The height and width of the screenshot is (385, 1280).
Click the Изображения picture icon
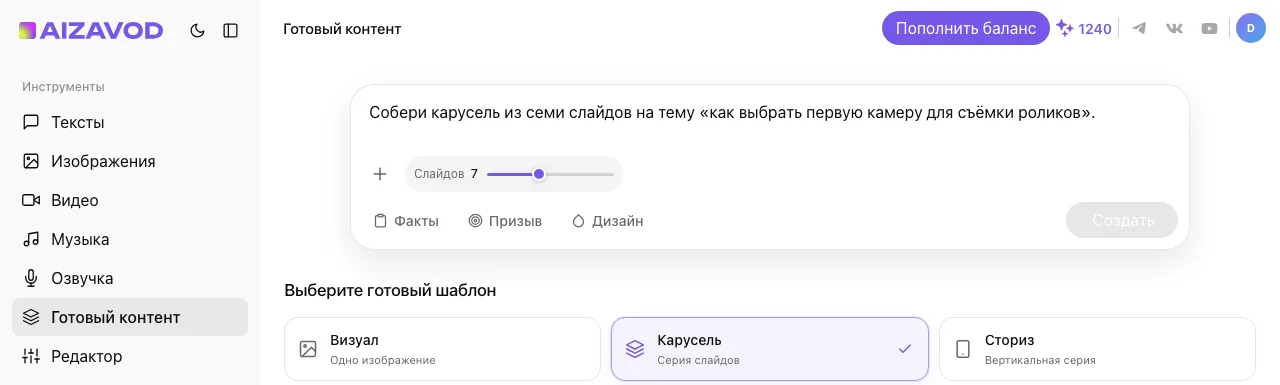click(31, 161)
